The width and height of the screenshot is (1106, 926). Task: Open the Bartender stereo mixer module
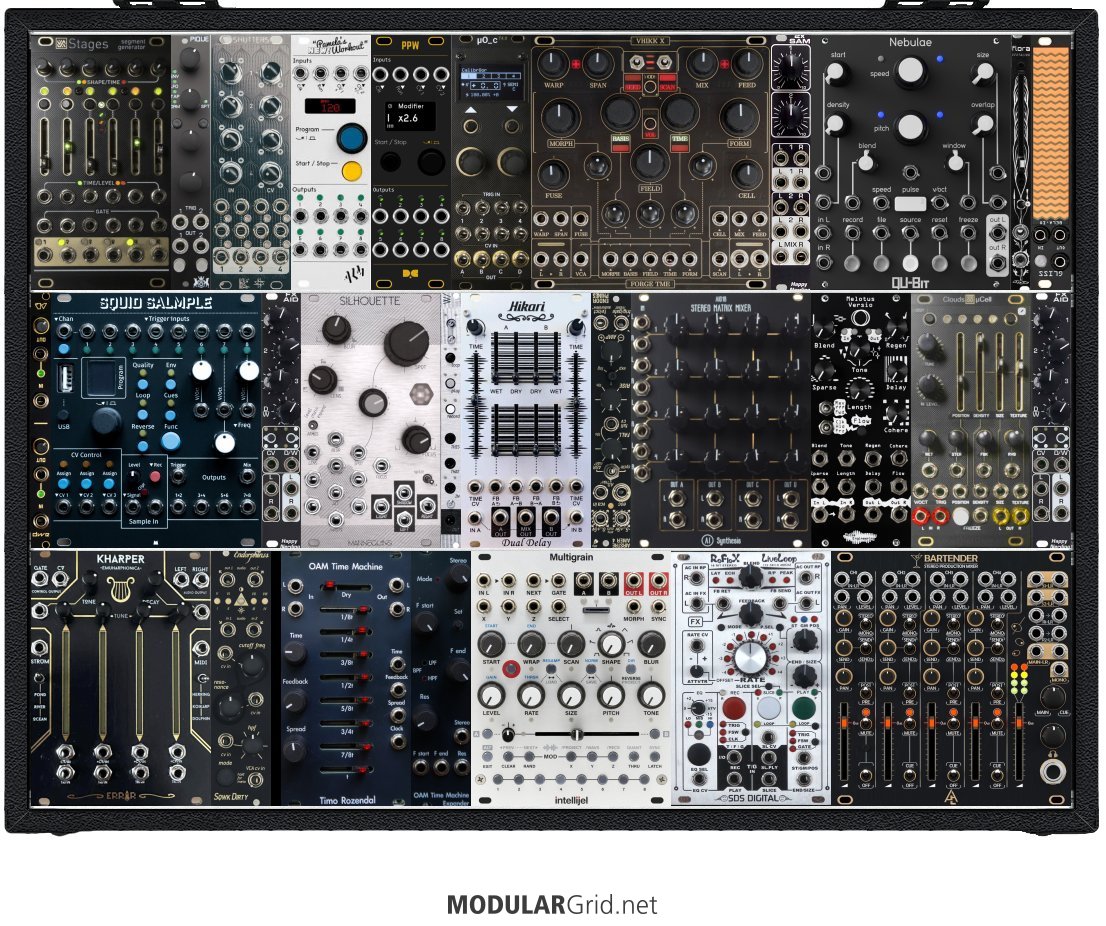952,678
